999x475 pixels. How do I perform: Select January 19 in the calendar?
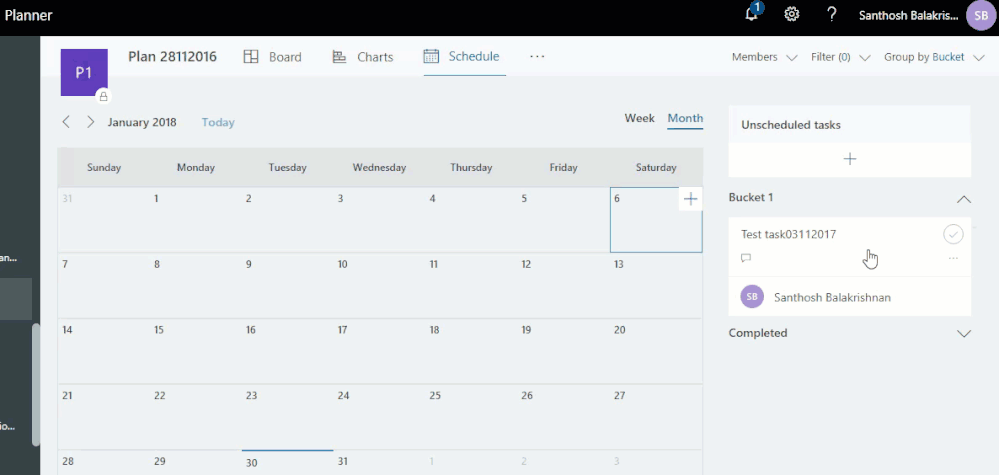click(562, 351)
